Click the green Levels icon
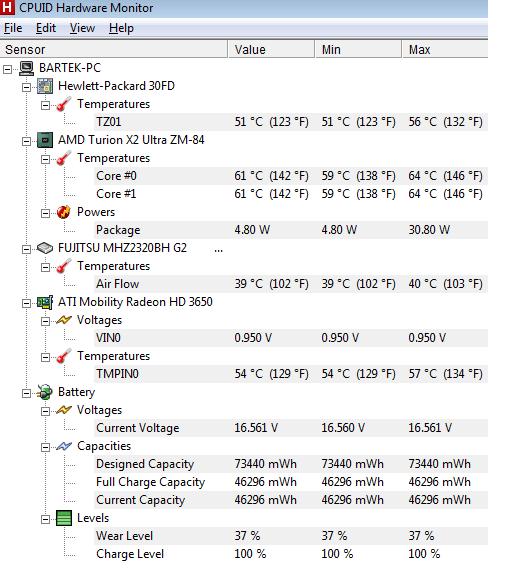This screenshot has width=514, height=577. 64,518
